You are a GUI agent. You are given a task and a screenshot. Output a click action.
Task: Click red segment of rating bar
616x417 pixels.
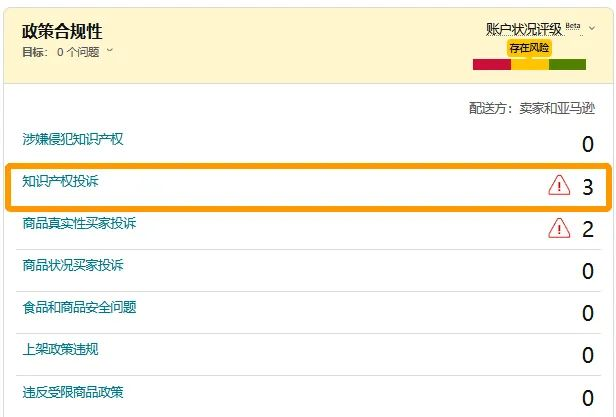pyautogui.click(x=492, y=65)
